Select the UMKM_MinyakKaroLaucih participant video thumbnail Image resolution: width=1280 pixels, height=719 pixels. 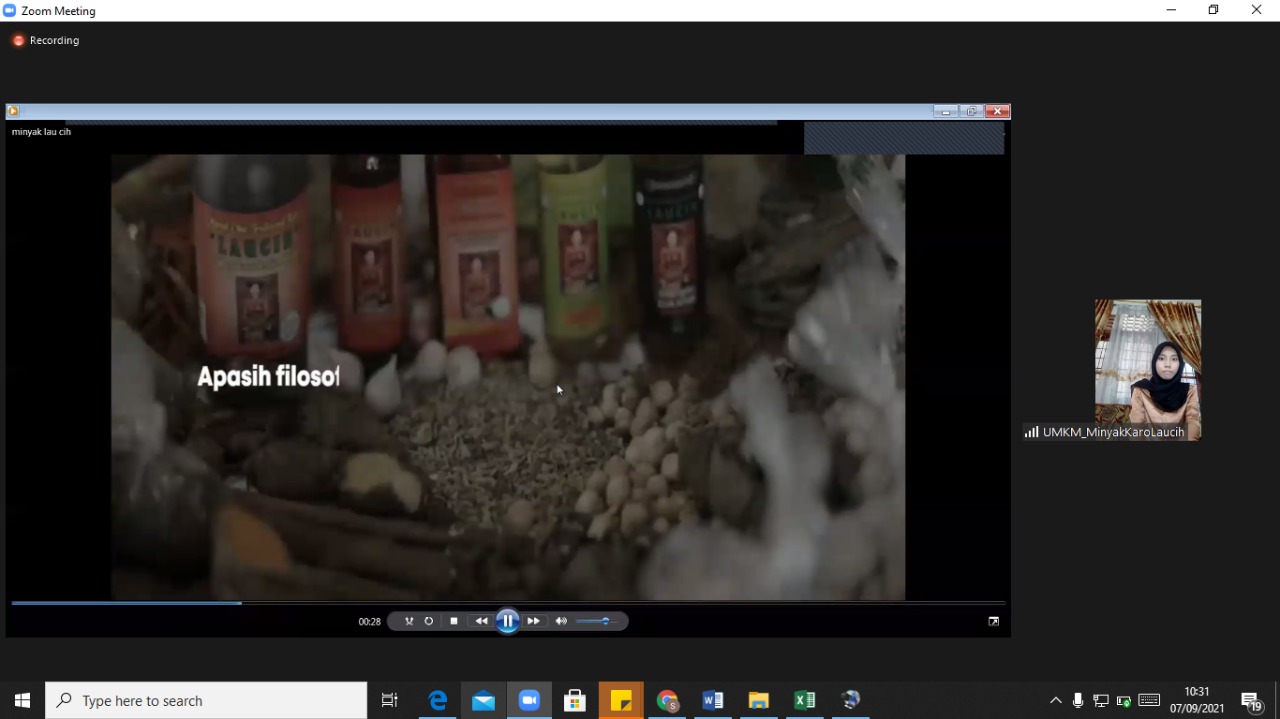click(1147, 368)
